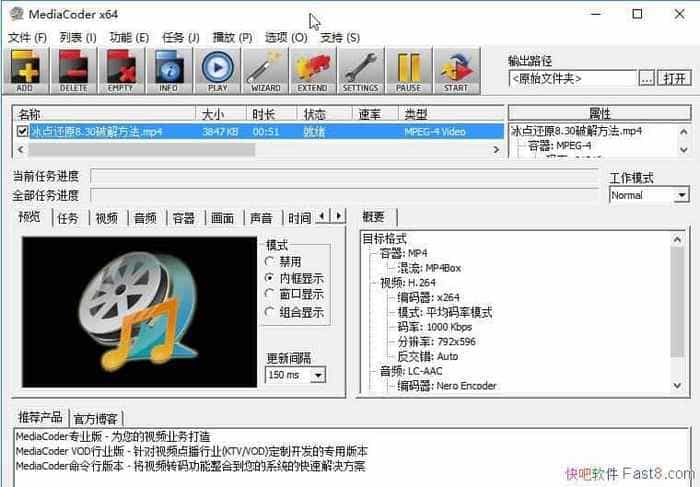The image size is (700, 487).
Task: Click the 属性 panel header button
Action: click(600, 113)
